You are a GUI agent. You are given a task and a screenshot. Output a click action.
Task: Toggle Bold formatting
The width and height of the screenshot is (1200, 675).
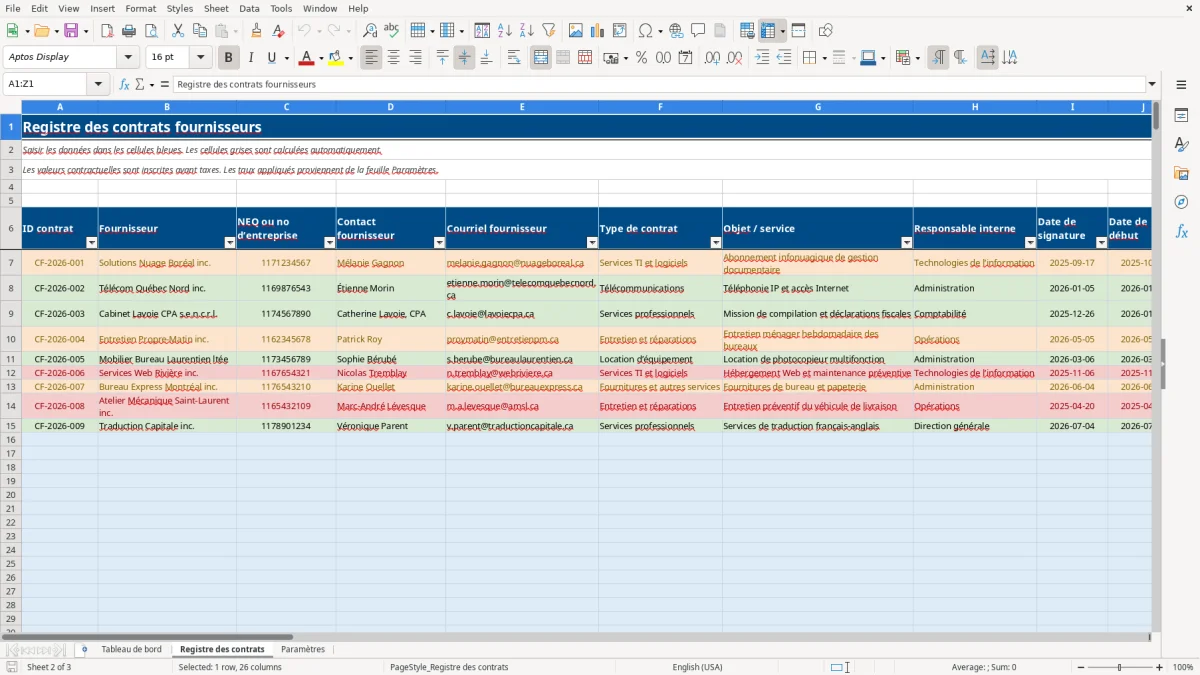point(229,58)
